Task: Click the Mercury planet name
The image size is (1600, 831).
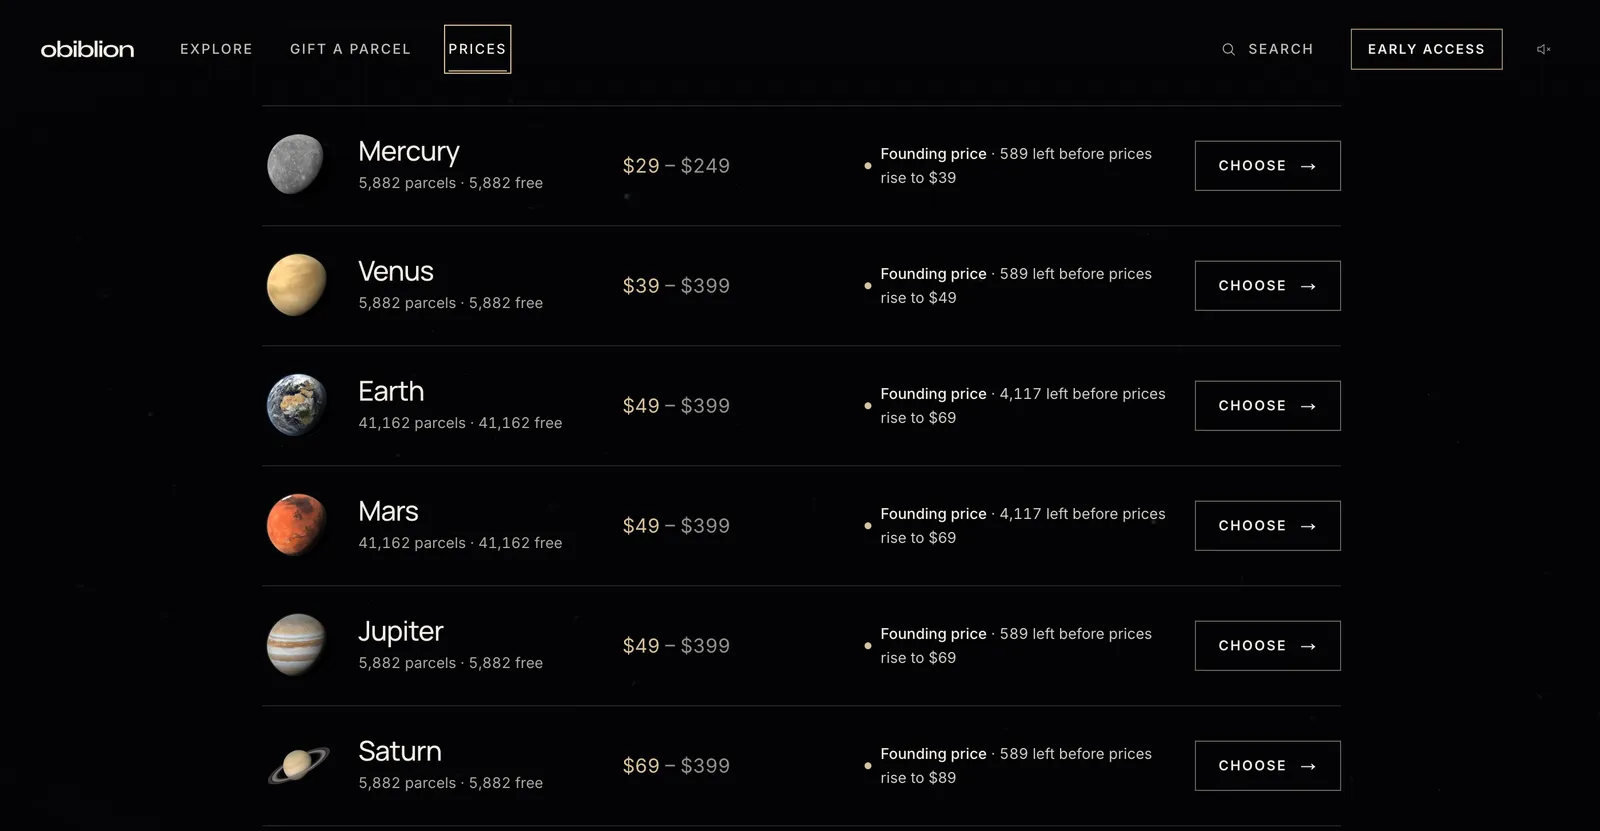Action: pos(408,151)
